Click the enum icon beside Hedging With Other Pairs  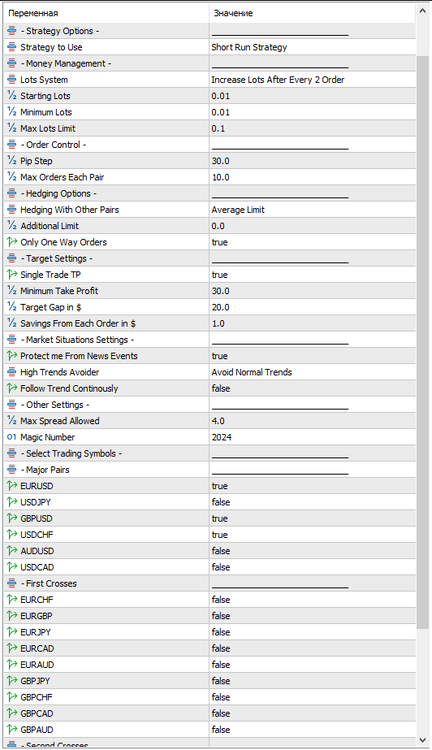click(12, 210)
